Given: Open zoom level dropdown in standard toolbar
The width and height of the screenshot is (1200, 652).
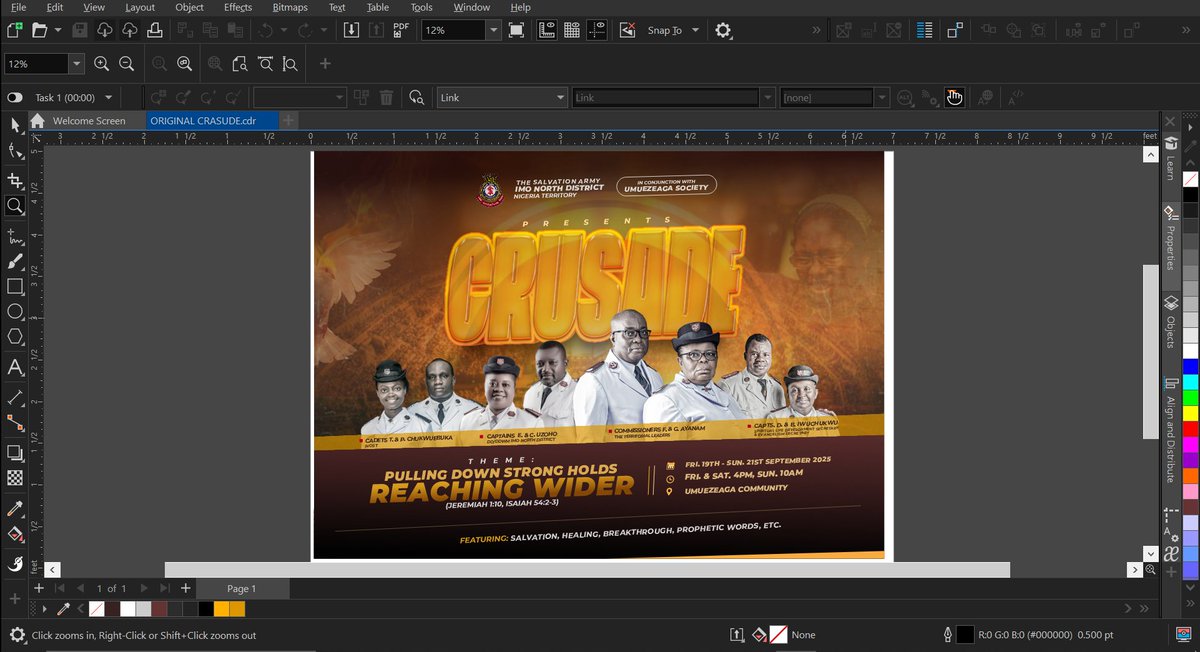Looking at the screenshot, I should pyautogui.click(x=493, y=31).
